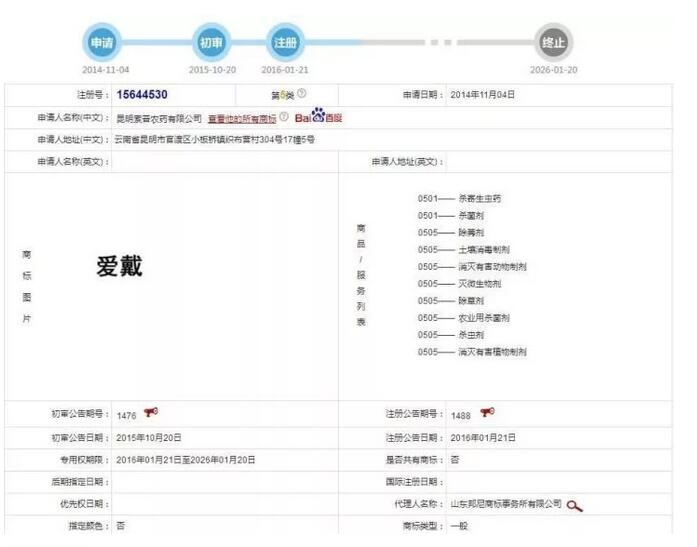
Task: Click goods item 0505 除莠剂
Action: (451, 232)
